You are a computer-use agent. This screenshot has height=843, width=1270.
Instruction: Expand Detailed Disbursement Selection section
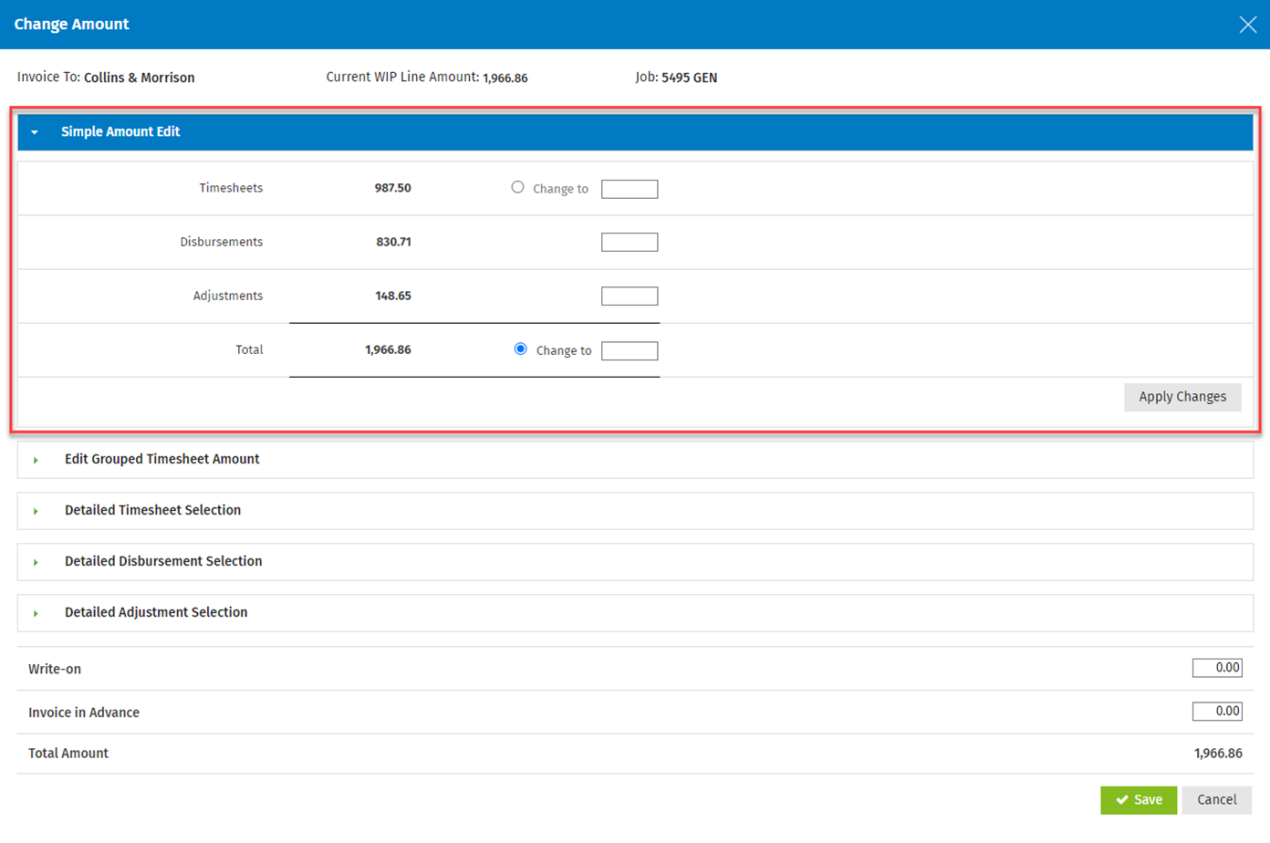coord(635,561)
